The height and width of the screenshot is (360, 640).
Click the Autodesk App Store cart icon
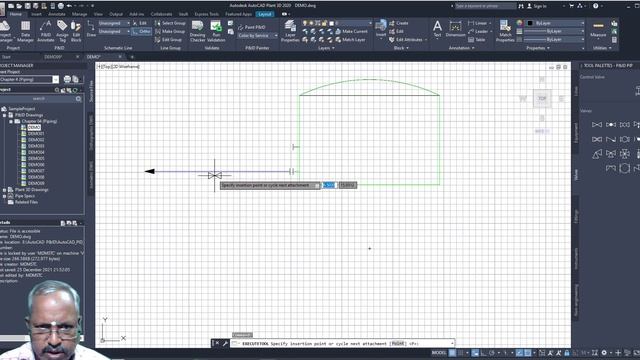coord(571,6)
